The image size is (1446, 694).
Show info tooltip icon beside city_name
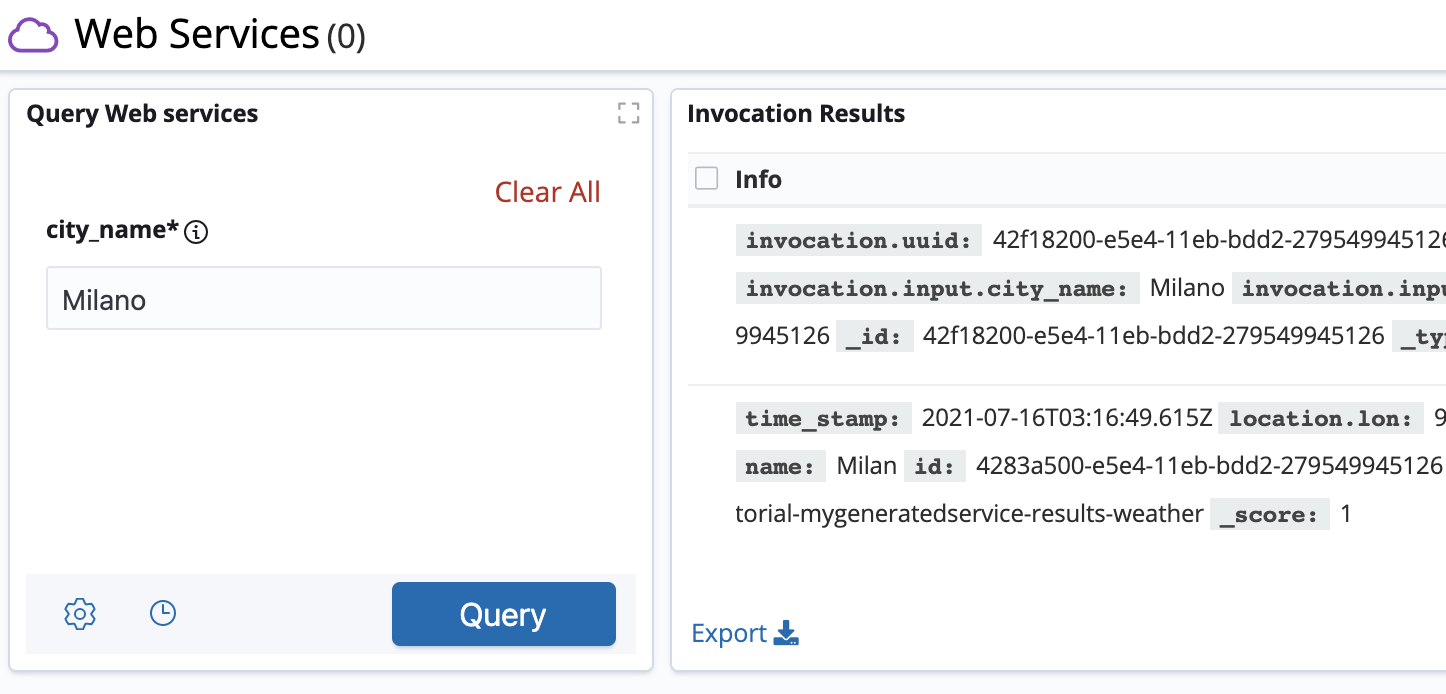197,233
